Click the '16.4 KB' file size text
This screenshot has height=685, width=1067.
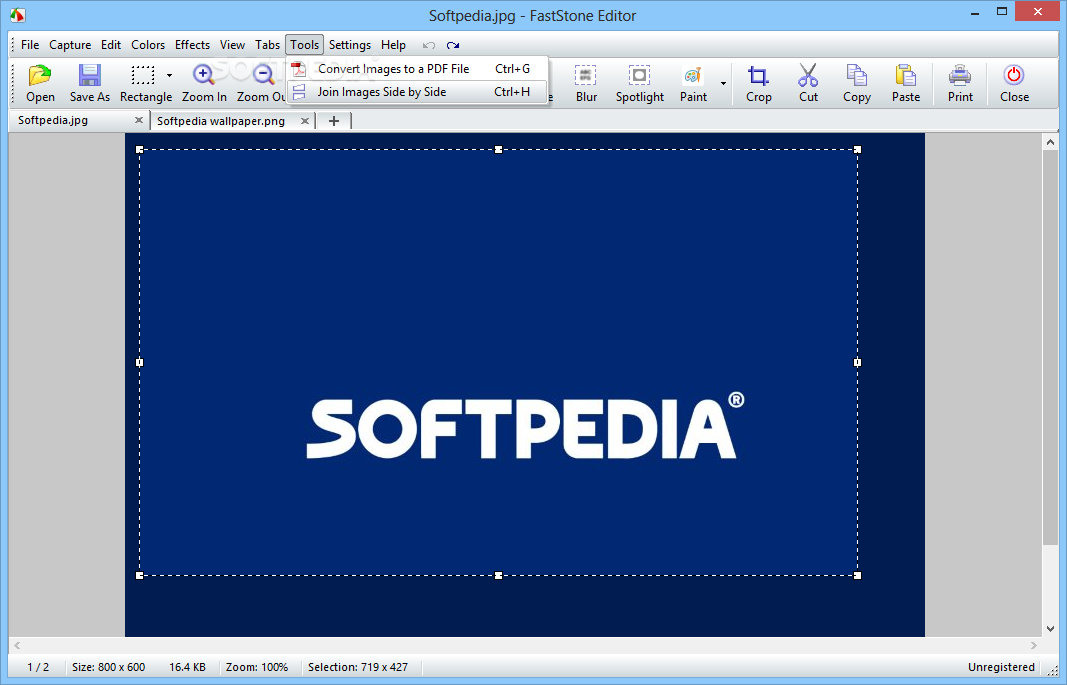[x=187, y=667]
